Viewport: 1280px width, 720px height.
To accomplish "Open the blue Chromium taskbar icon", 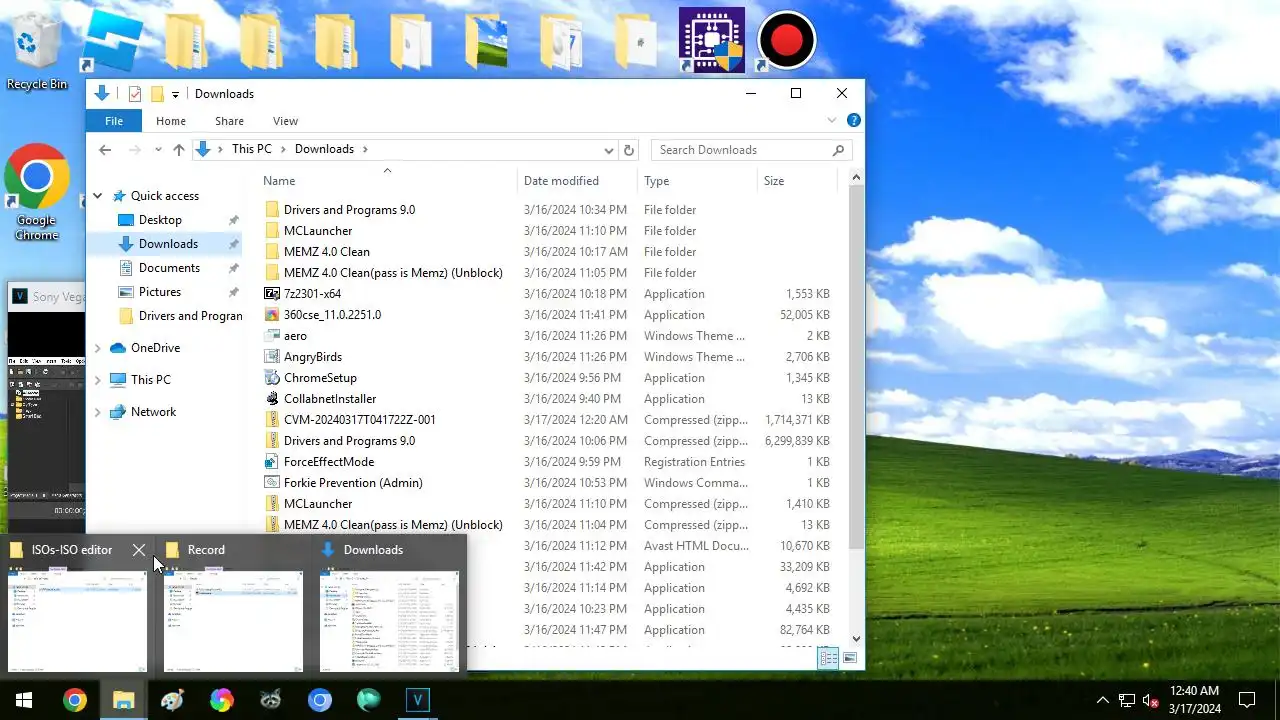I will pyautogui.click(x=319, y=700).
